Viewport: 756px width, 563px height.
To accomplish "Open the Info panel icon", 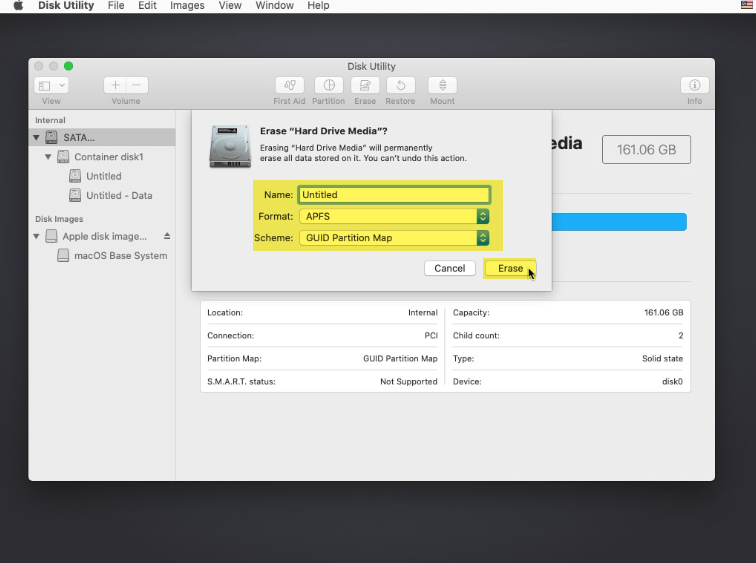I will [x=694, y=85].
